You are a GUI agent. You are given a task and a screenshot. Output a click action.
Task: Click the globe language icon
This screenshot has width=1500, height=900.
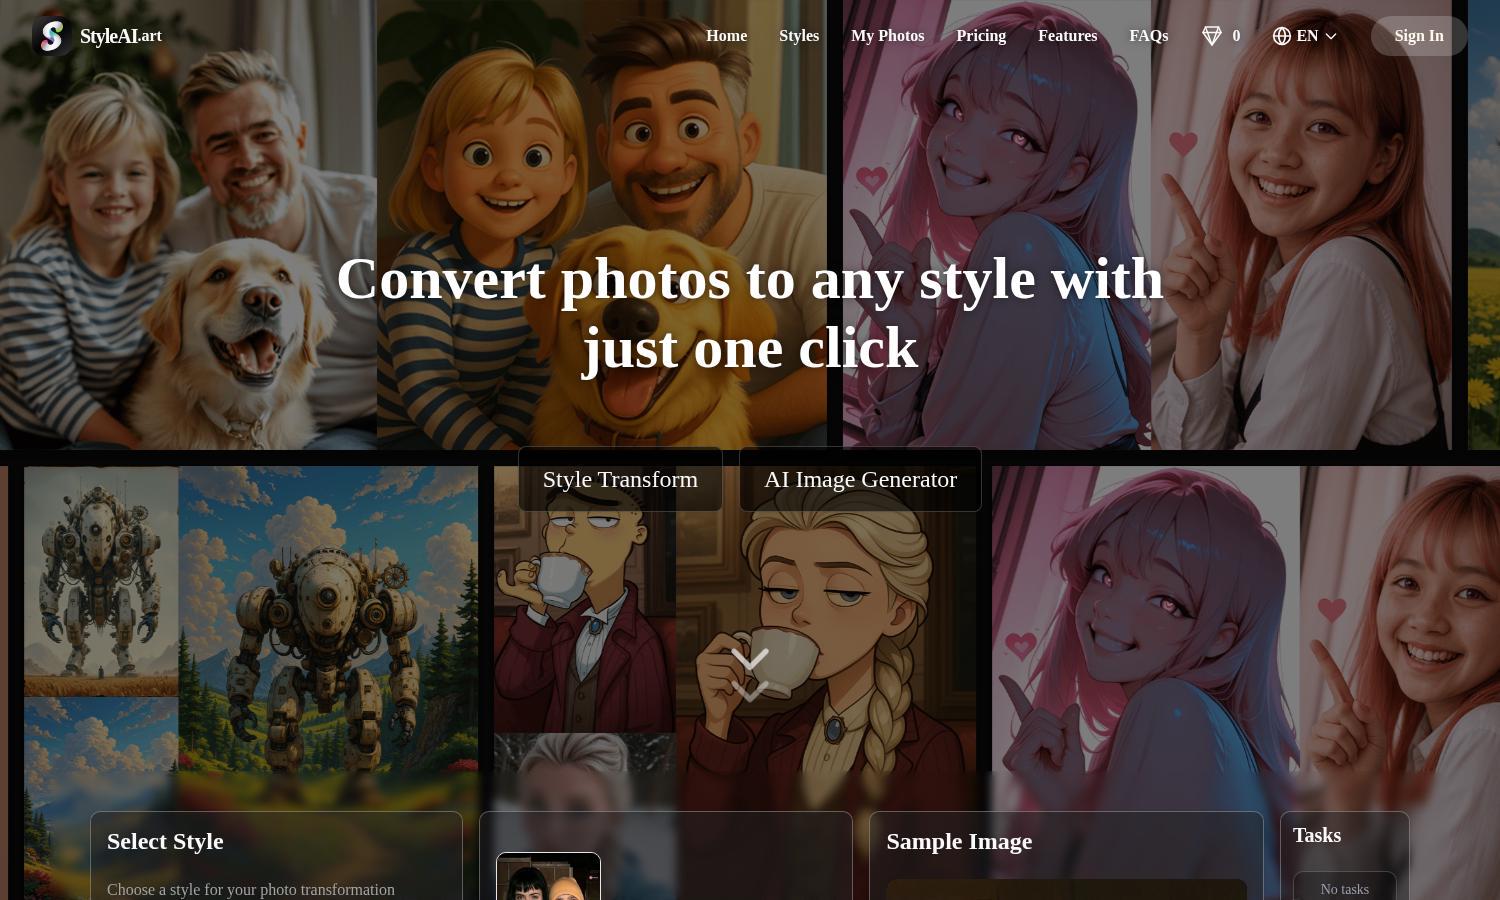[1282, 36]
